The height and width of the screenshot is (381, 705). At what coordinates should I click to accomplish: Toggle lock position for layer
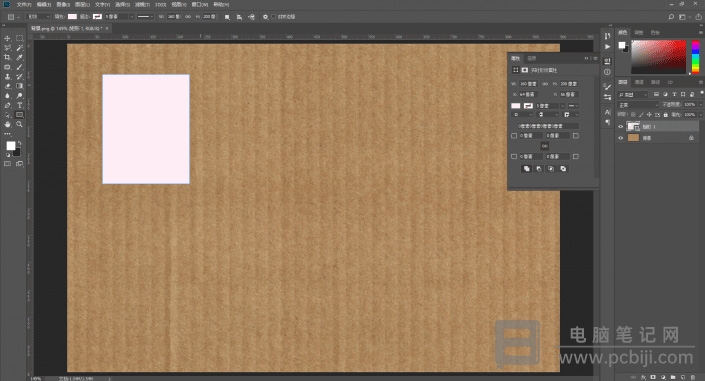(649, 115)
